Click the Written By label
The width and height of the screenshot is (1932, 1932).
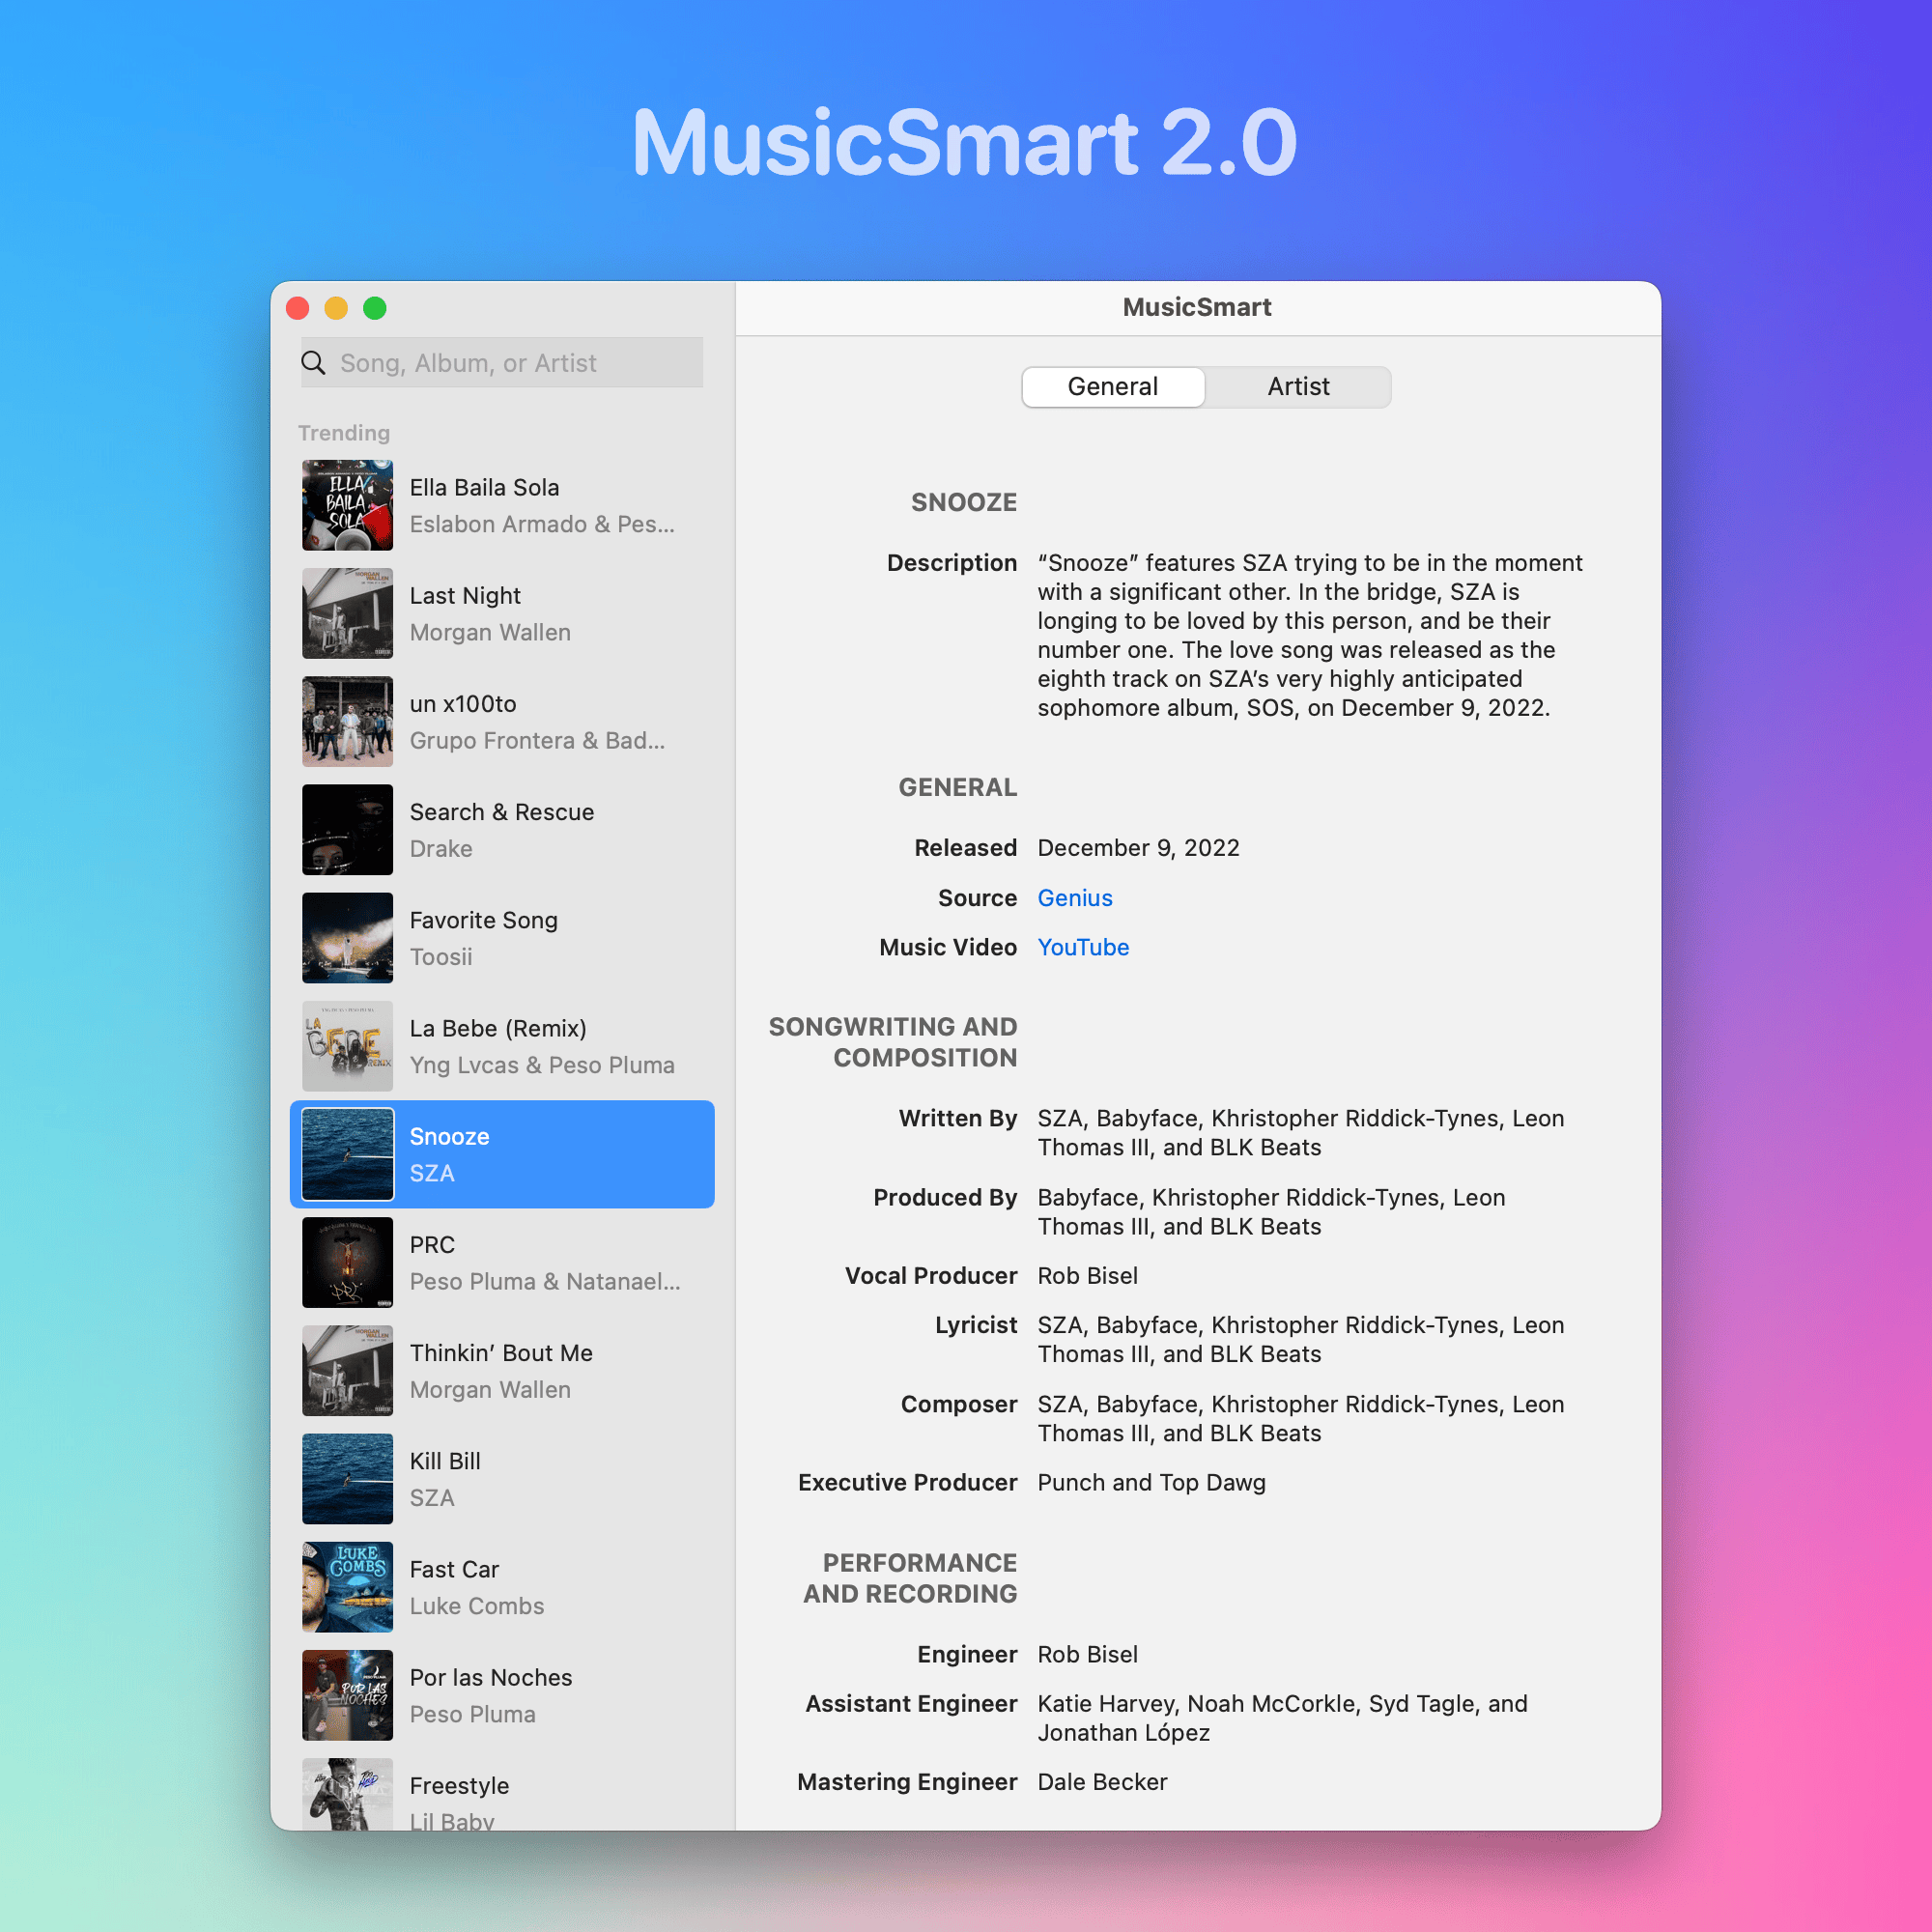click(957, 1118)
